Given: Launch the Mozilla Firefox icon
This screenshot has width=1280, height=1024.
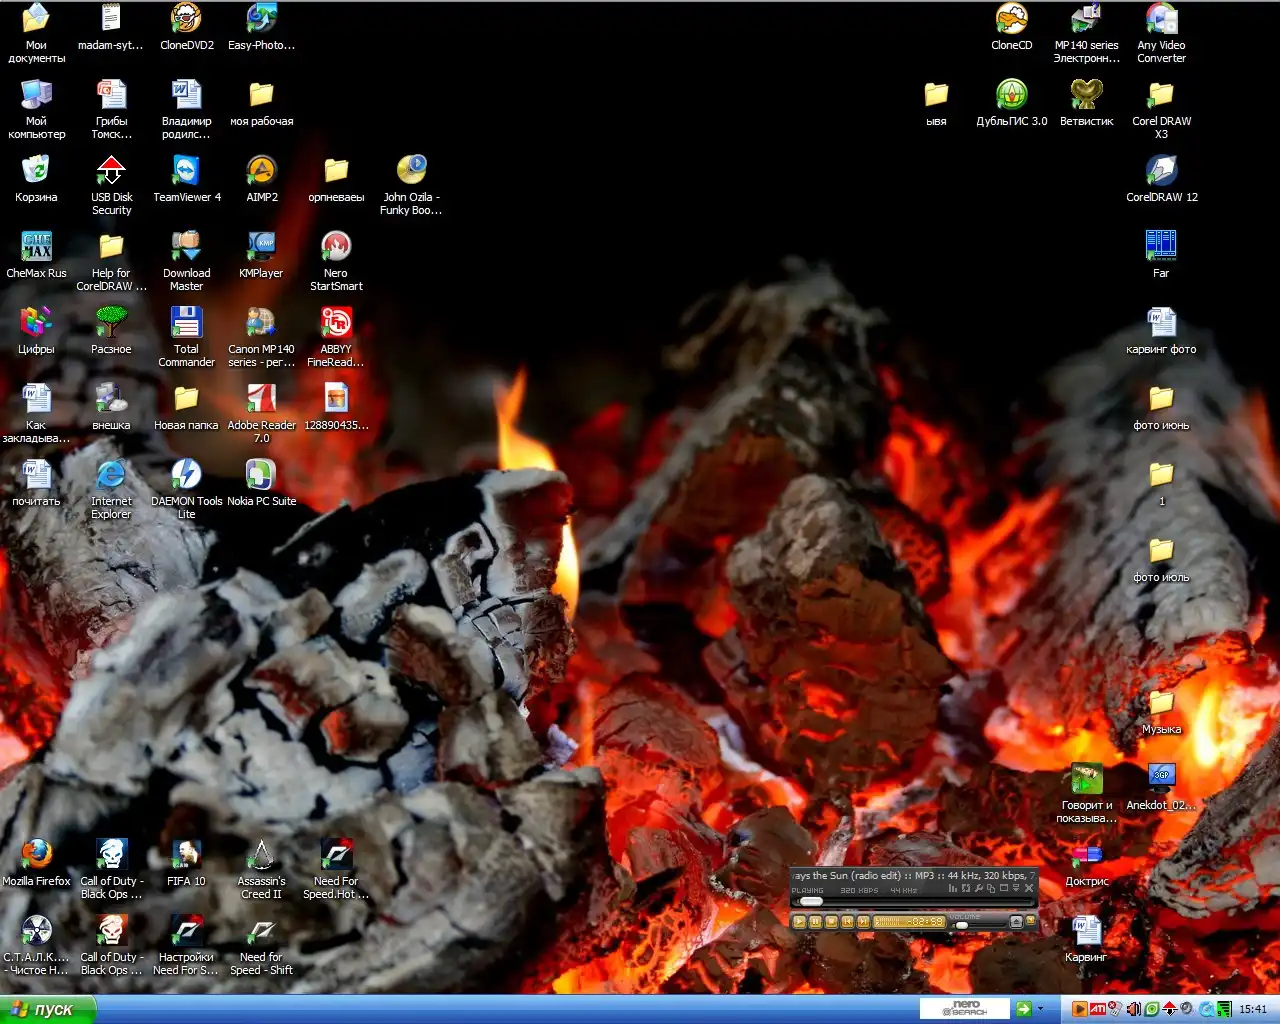Looking at the screenshot, I should 36,854.
